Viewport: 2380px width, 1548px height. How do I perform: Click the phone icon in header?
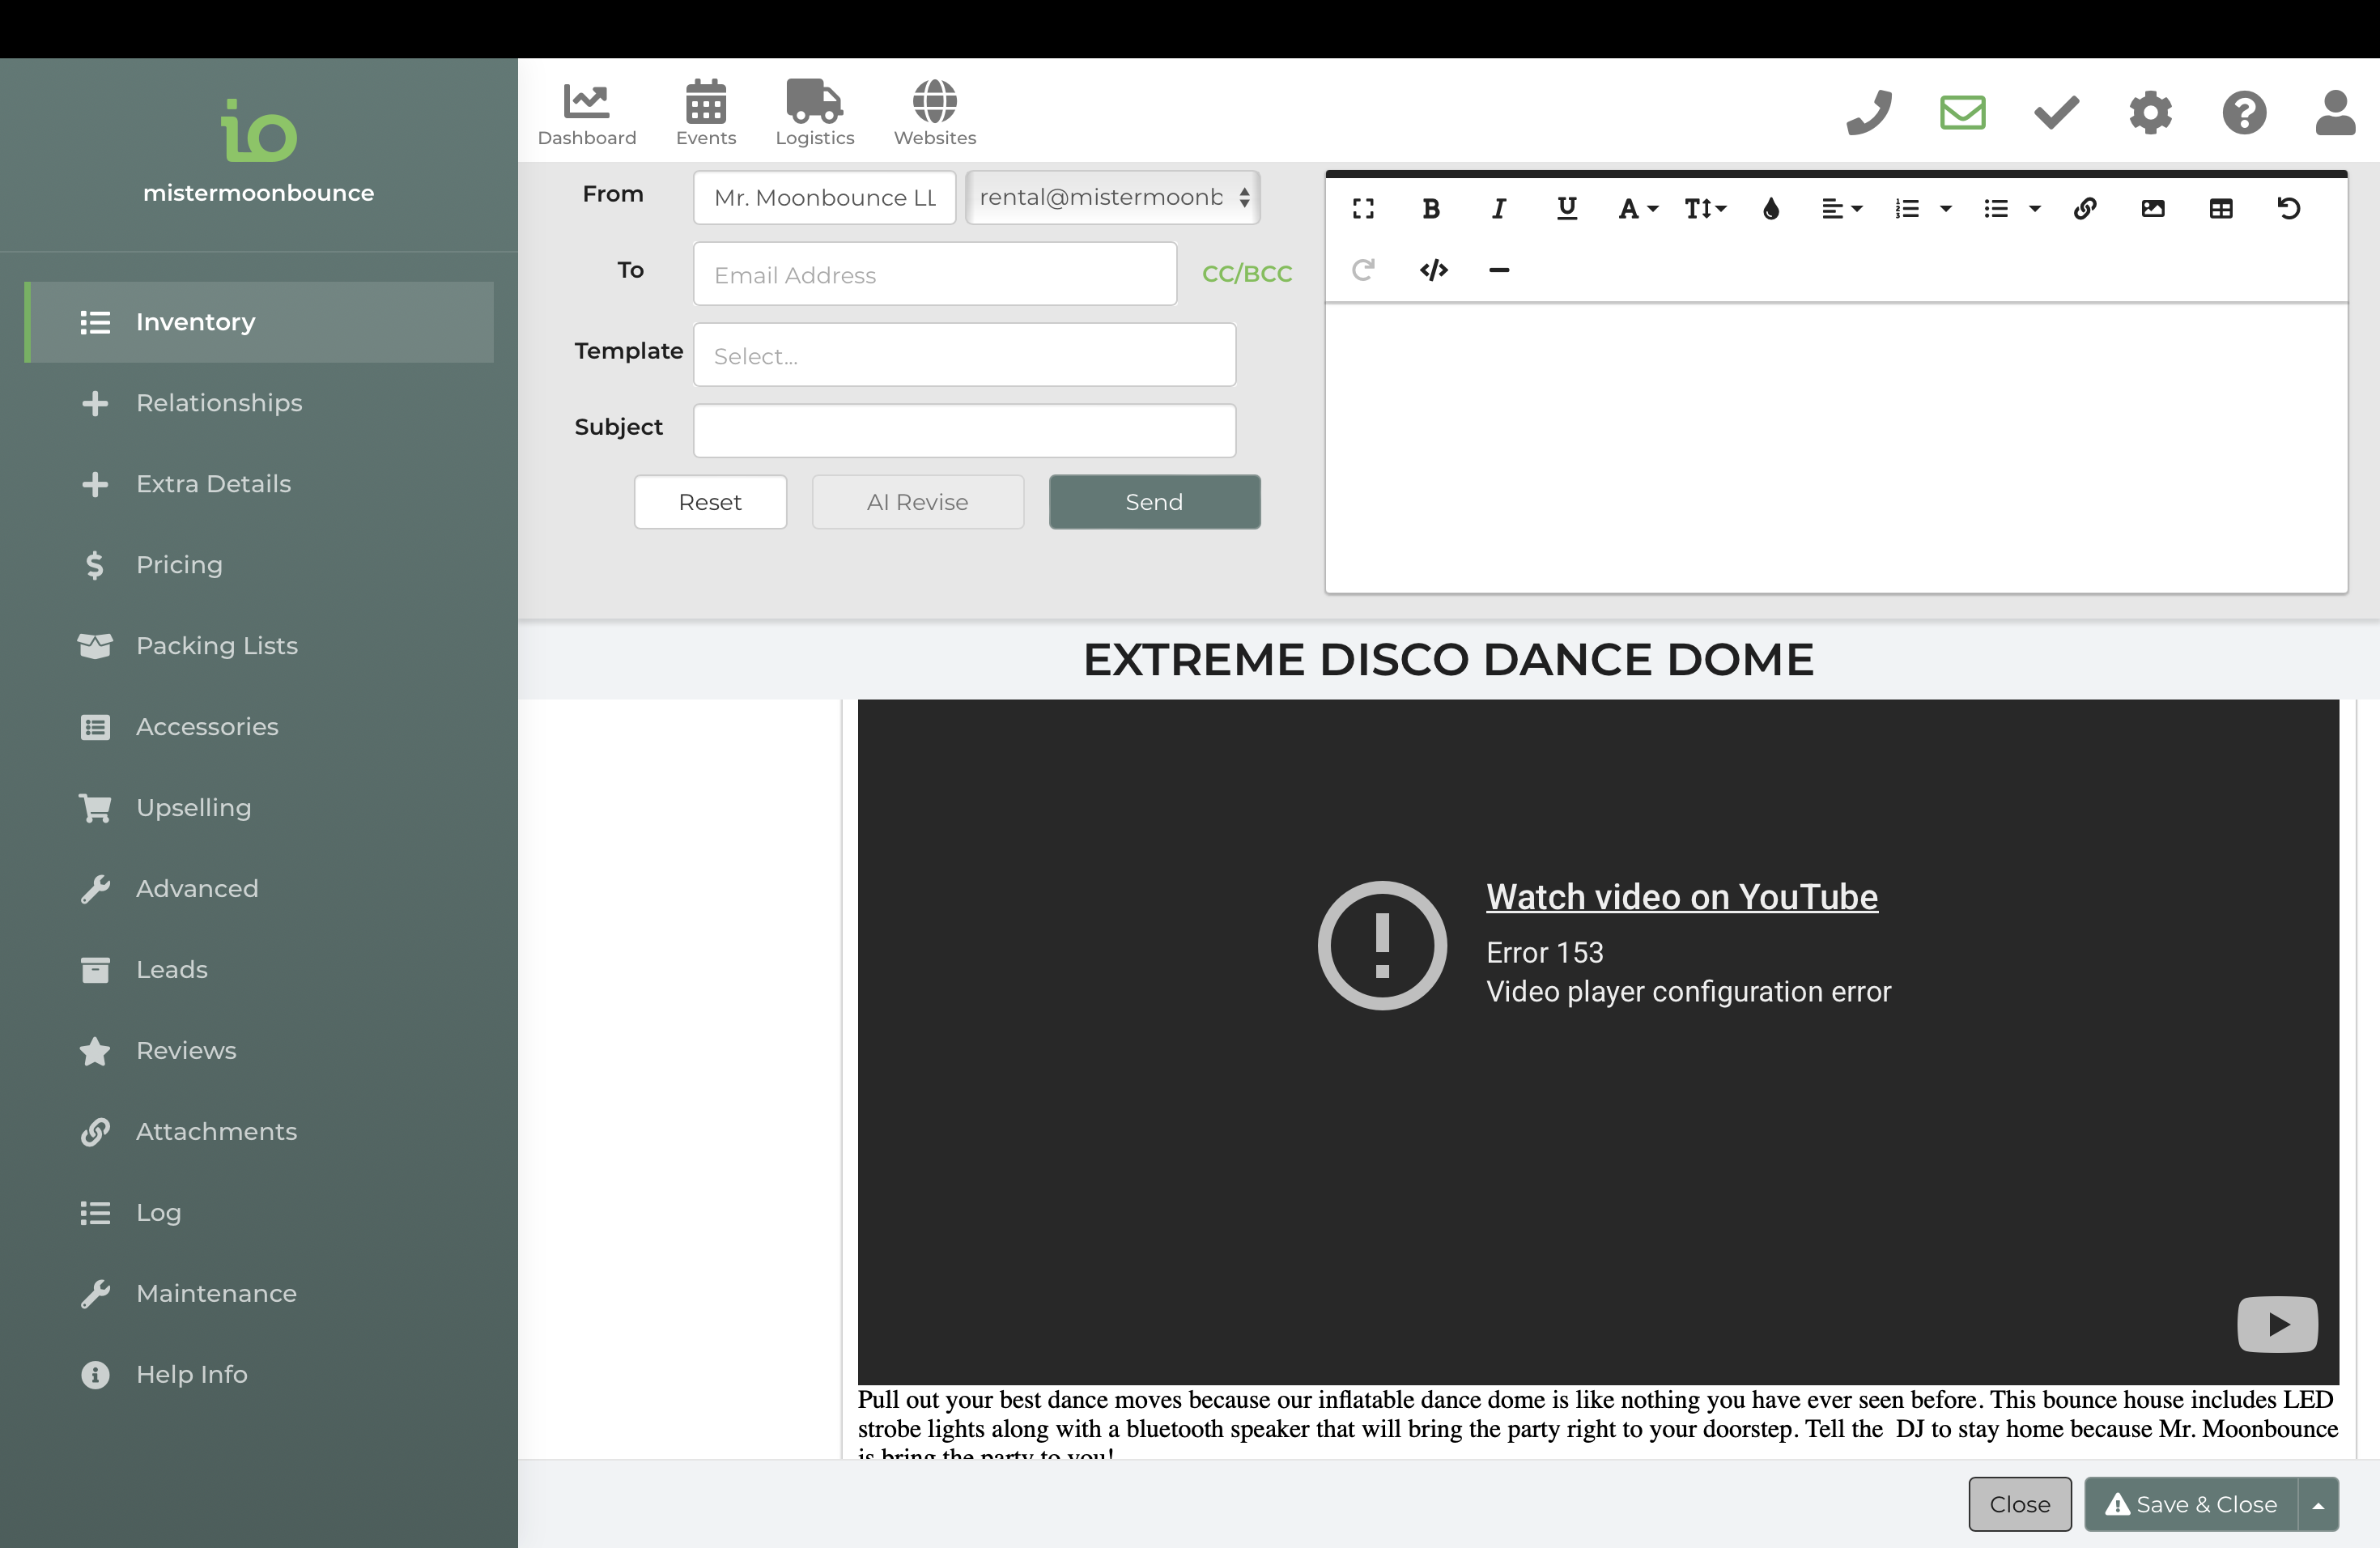[x=1868, y=112]
